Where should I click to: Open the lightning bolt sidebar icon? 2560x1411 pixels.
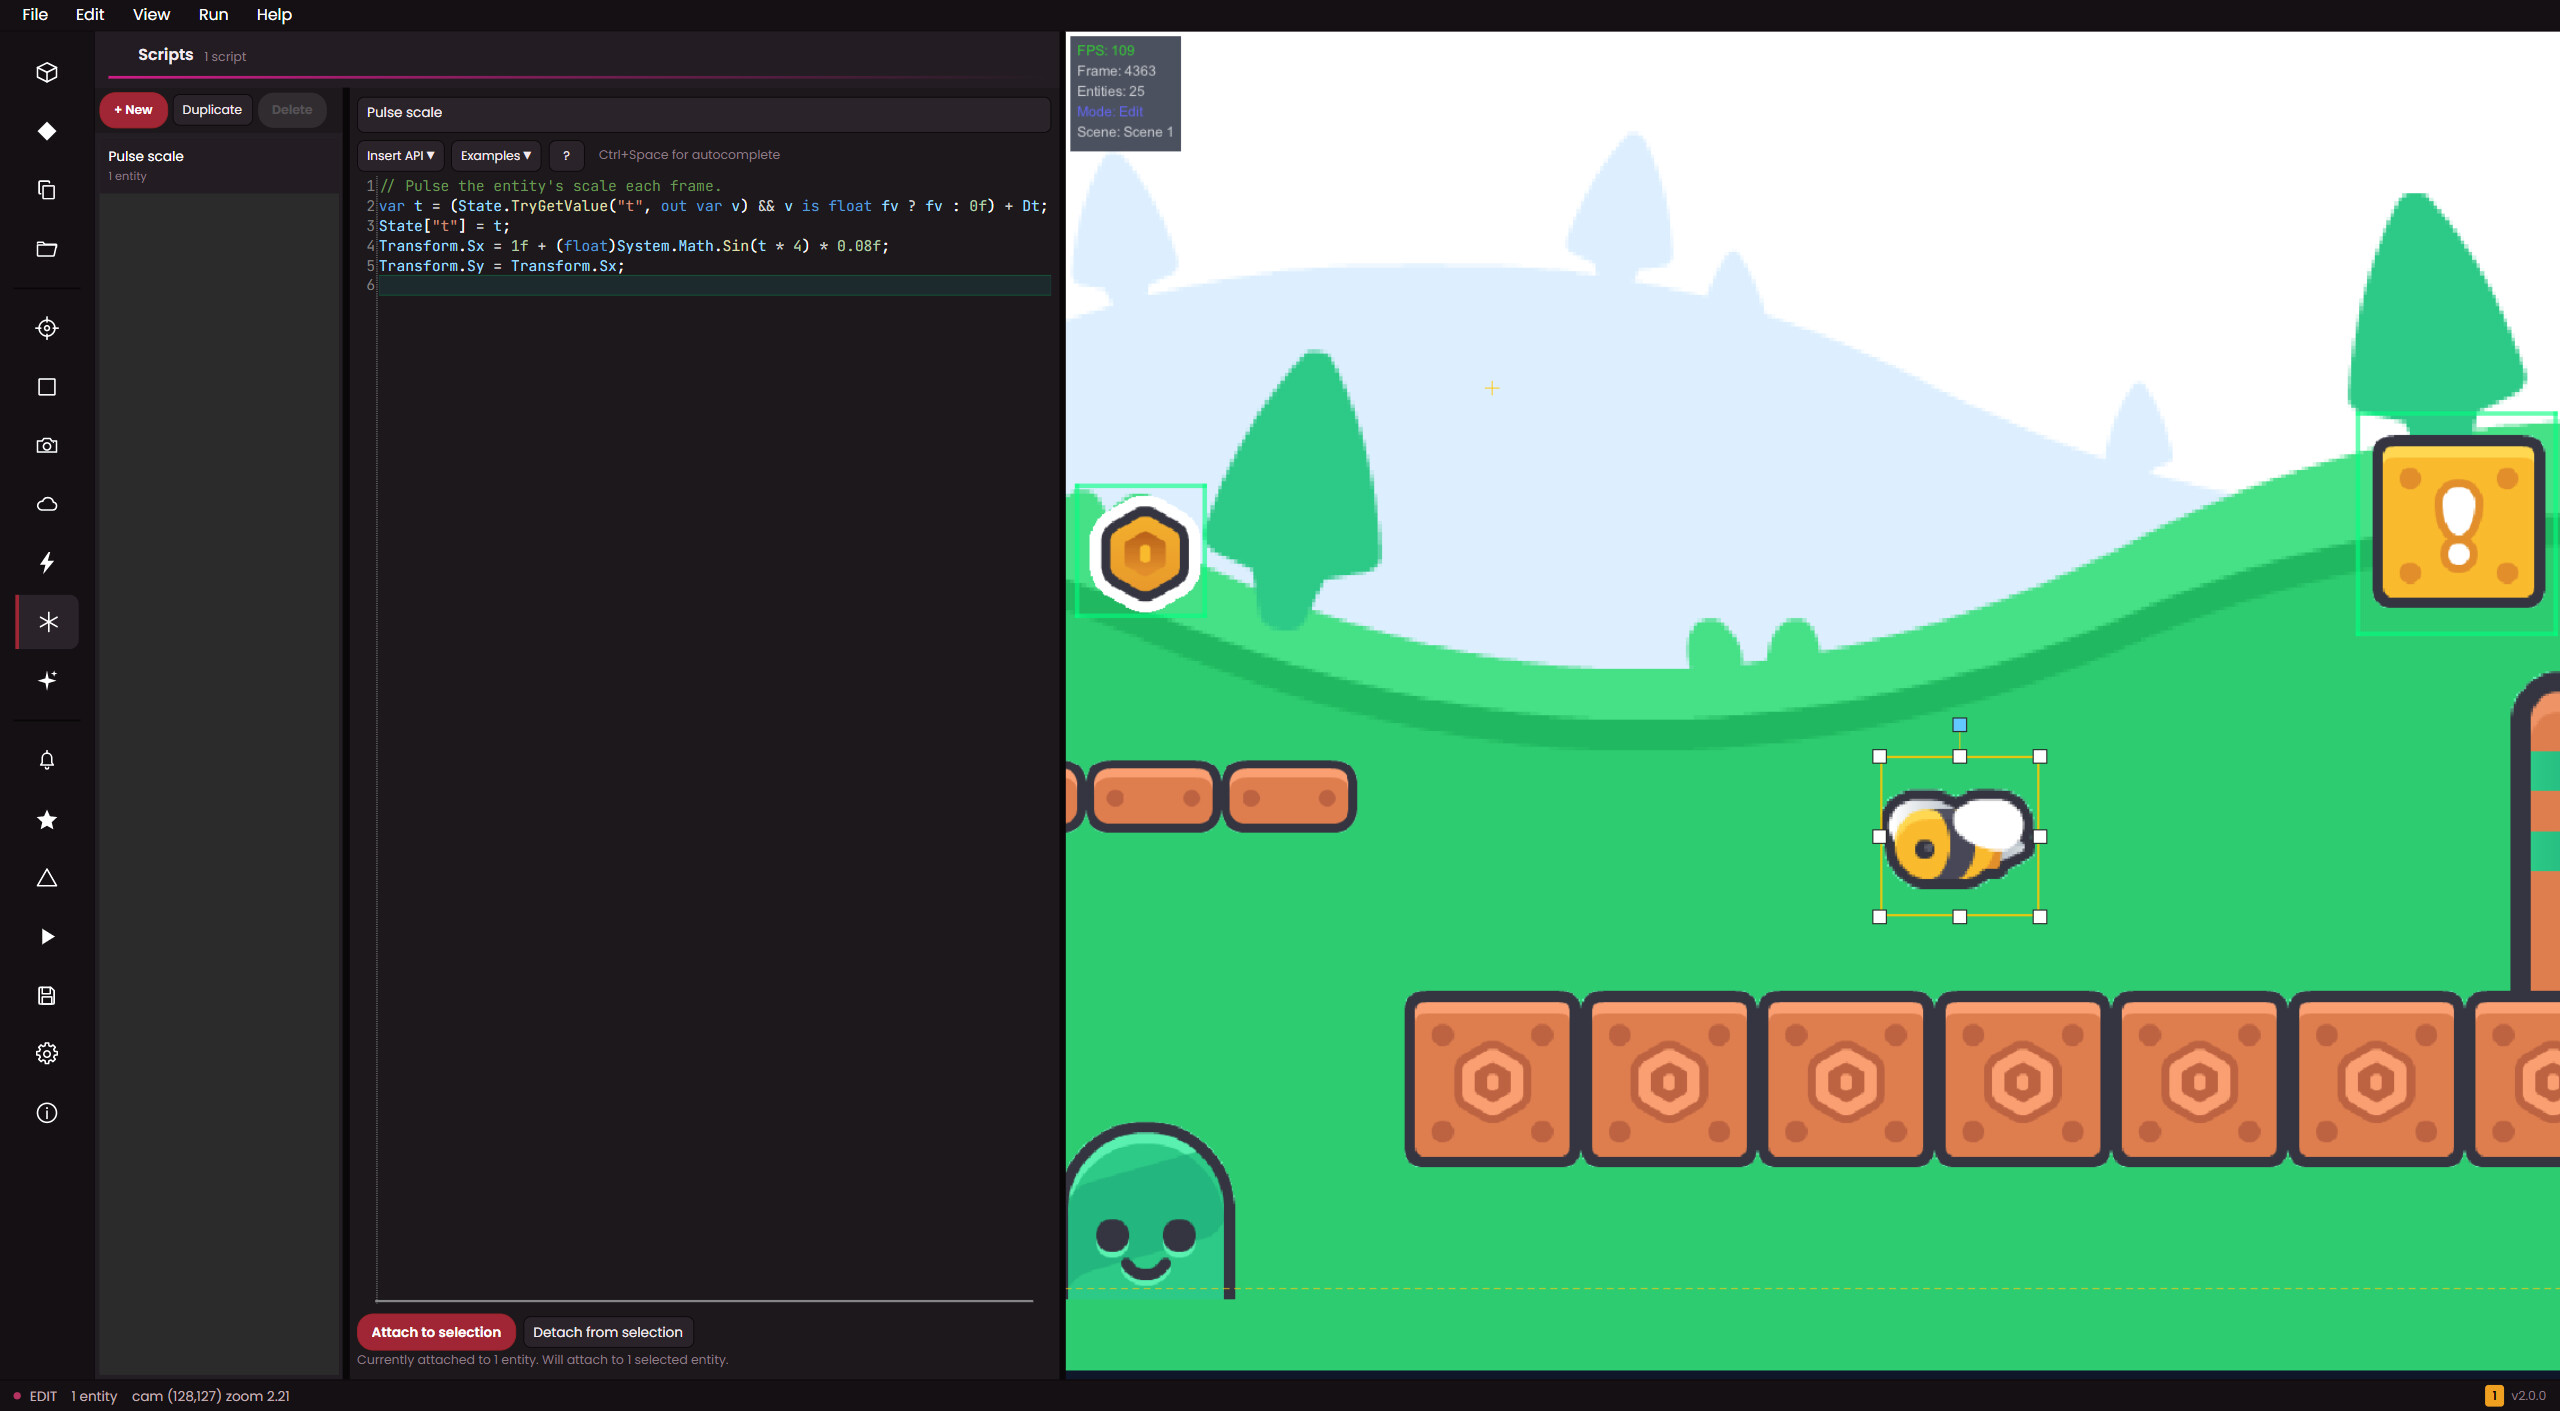47,563
